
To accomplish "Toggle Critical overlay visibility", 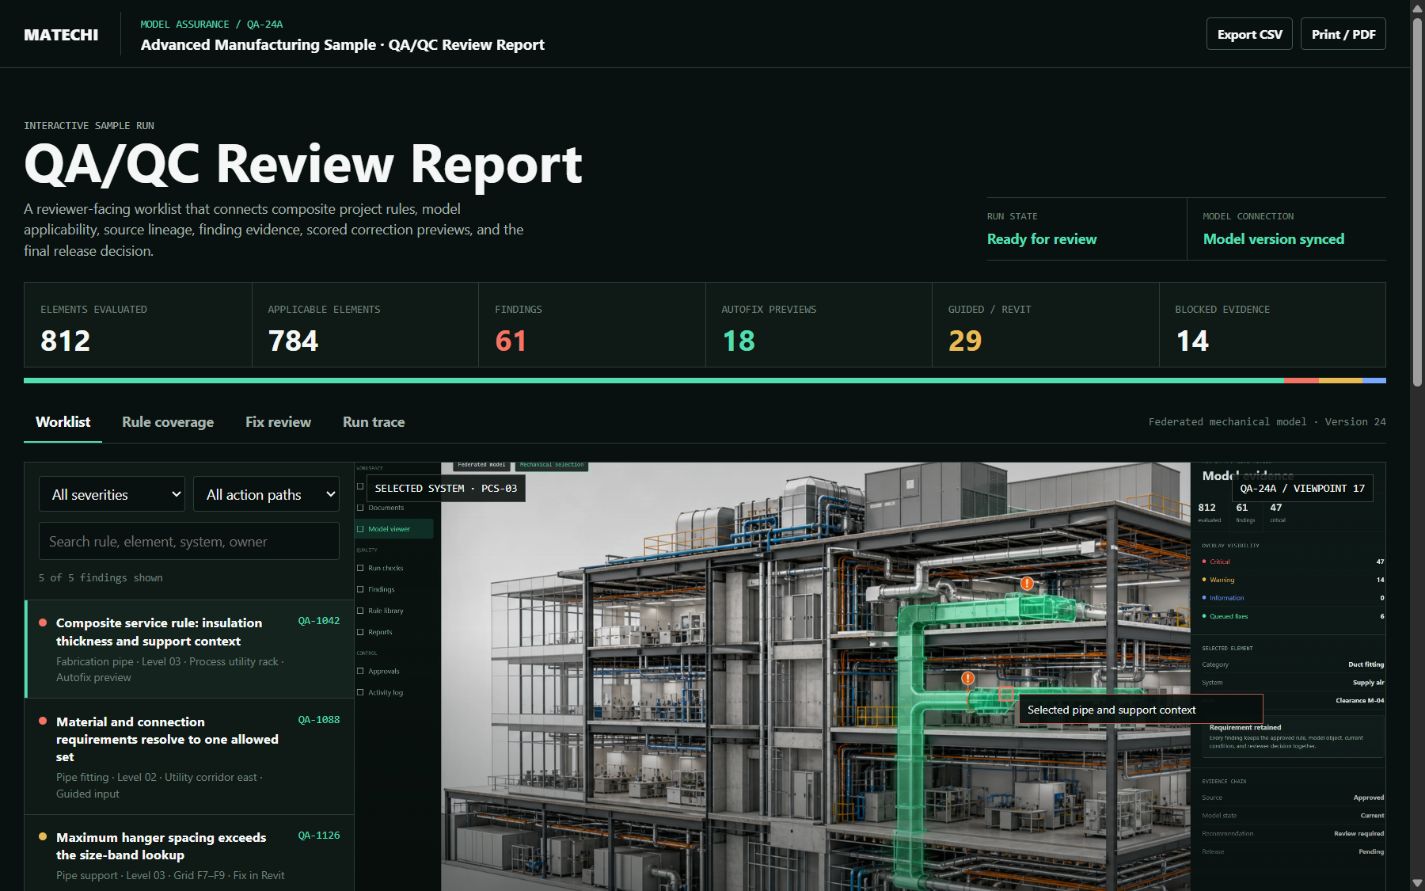I will 1293,562.
